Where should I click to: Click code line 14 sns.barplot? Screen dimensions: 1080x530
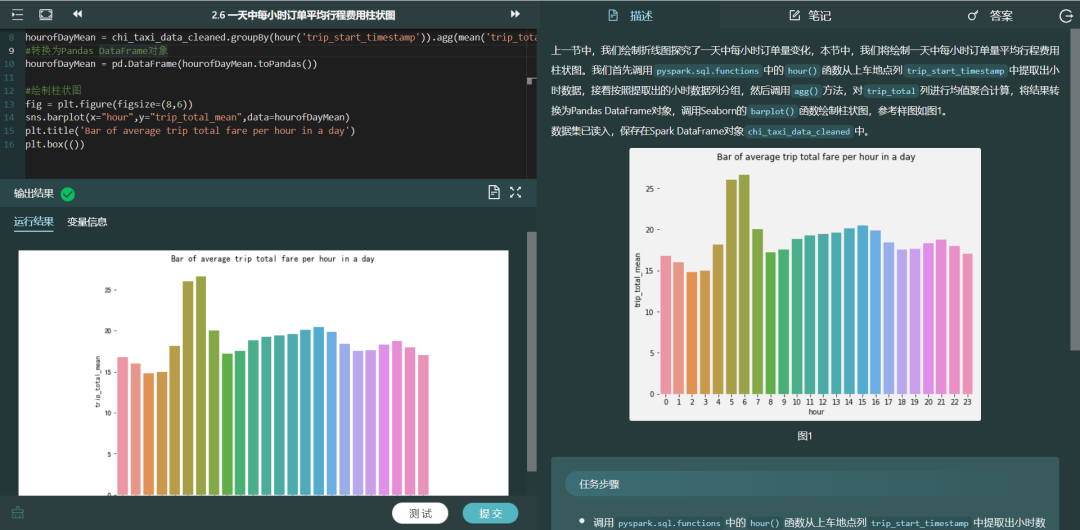click(x=187, y=117)
